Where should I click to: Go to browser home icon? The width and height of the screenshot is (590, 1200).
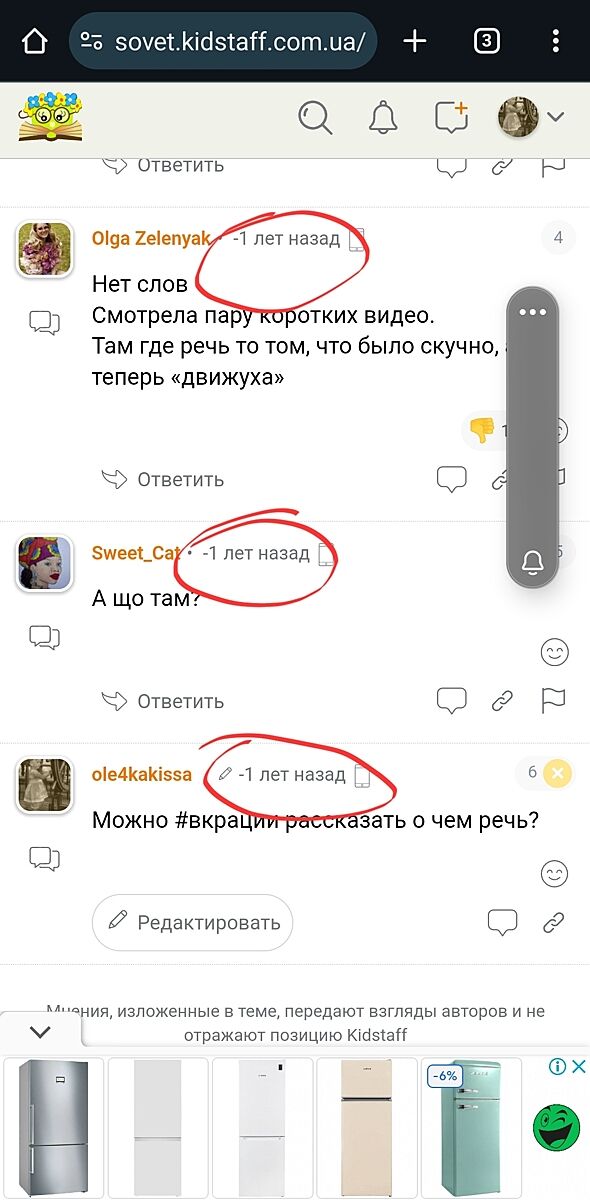(34, 41)
